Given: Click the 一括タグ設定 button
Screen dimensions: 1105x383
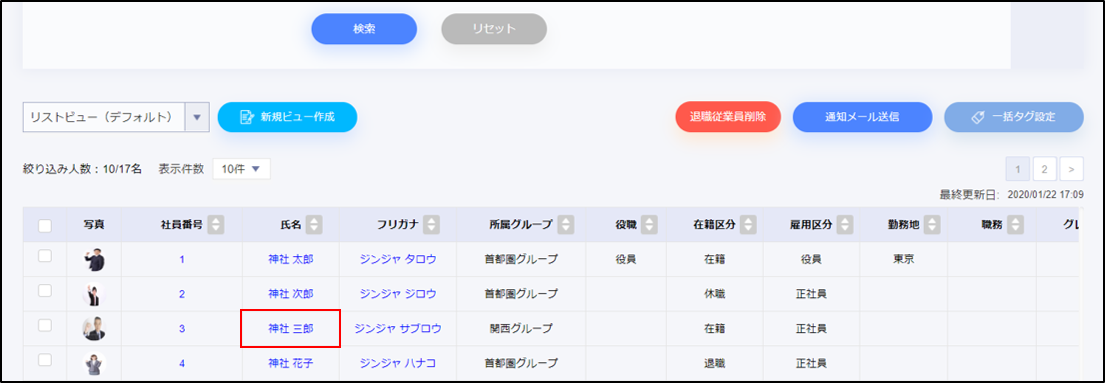Looking at the screenshot, I should (1014, 117).
